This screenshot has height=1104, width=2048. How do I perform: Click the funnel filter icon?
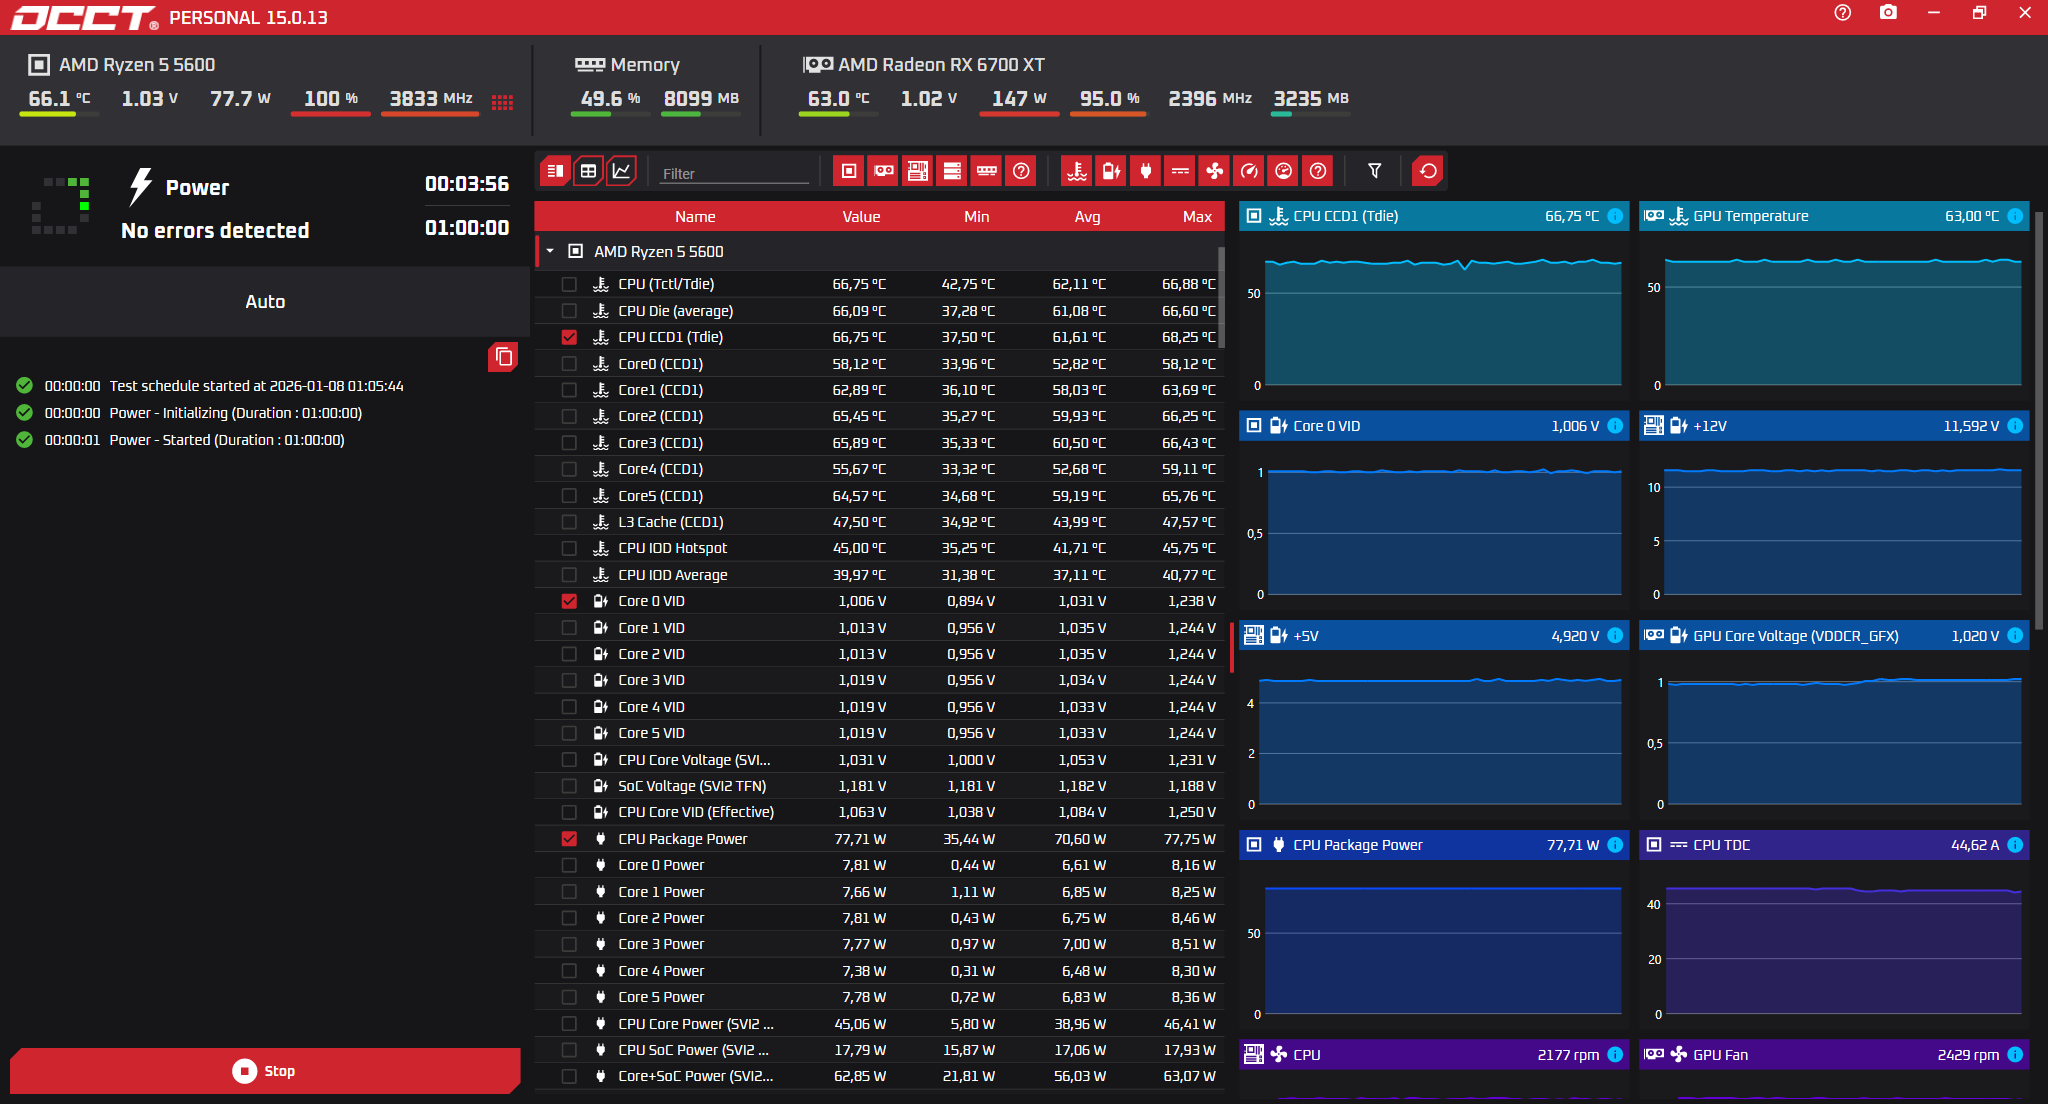(1375, 171)
